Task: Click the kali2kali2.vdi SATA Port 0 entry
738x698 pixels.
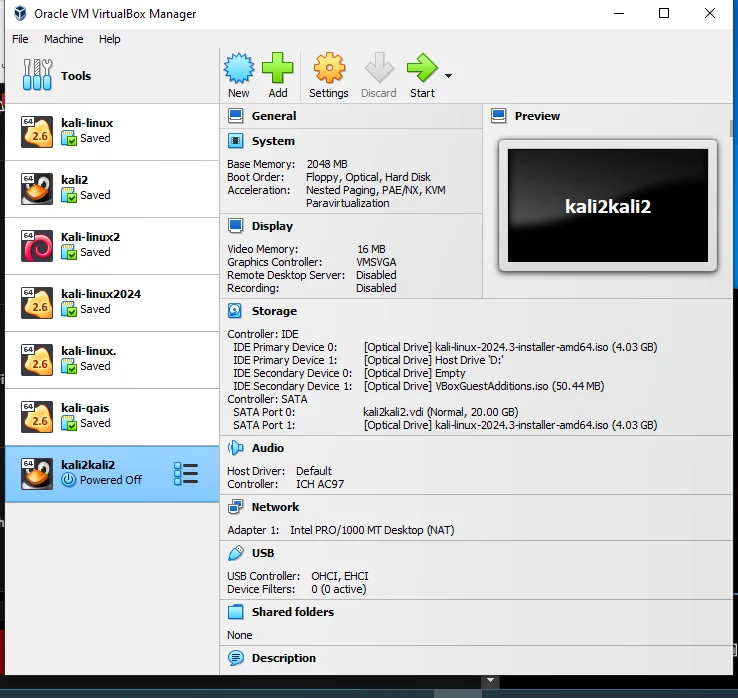Action: click(441, 412)
